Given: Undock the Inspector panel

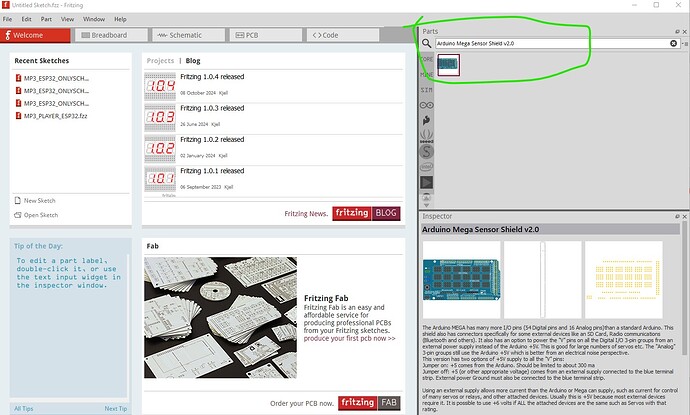Looking at the screenshot, I should 677,217.
